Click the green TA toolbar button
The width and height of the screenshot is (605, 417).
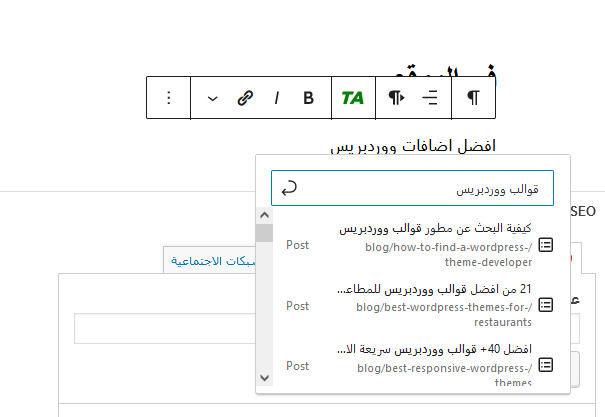coord(353,98)
